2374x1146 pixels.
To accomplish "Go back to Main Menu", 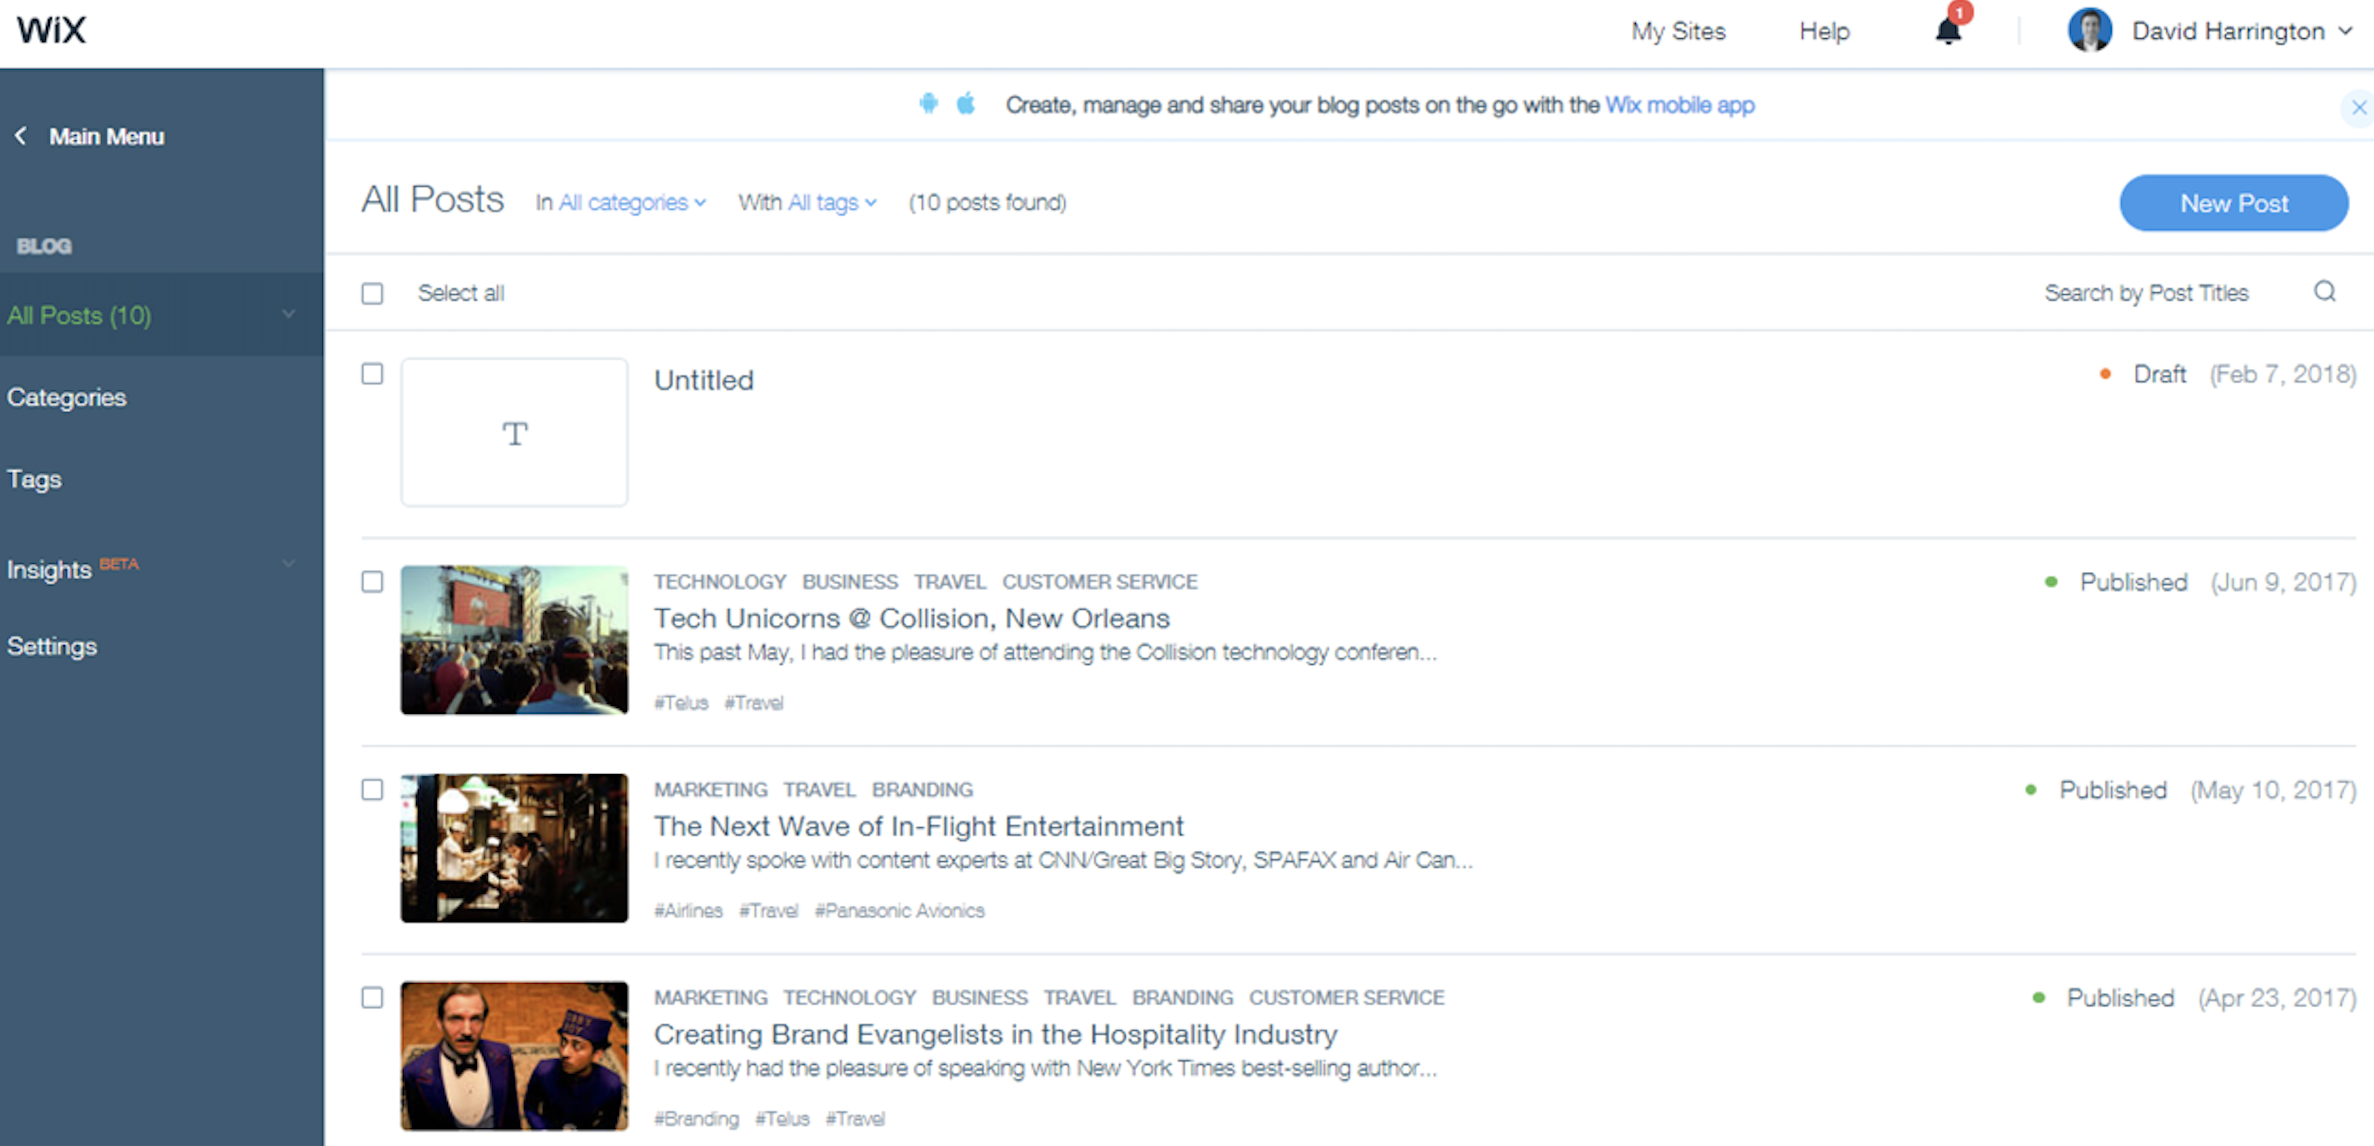I will pyautogui.click(x=107, y=136).
